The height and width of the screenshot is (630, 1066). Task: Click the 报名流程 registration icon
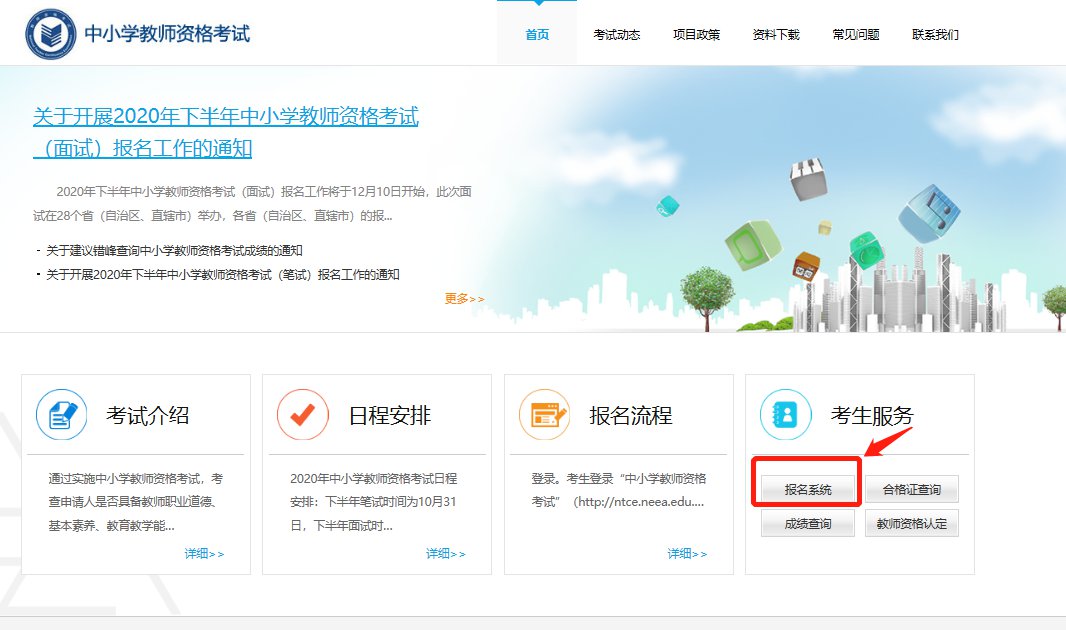pos(544,414)
